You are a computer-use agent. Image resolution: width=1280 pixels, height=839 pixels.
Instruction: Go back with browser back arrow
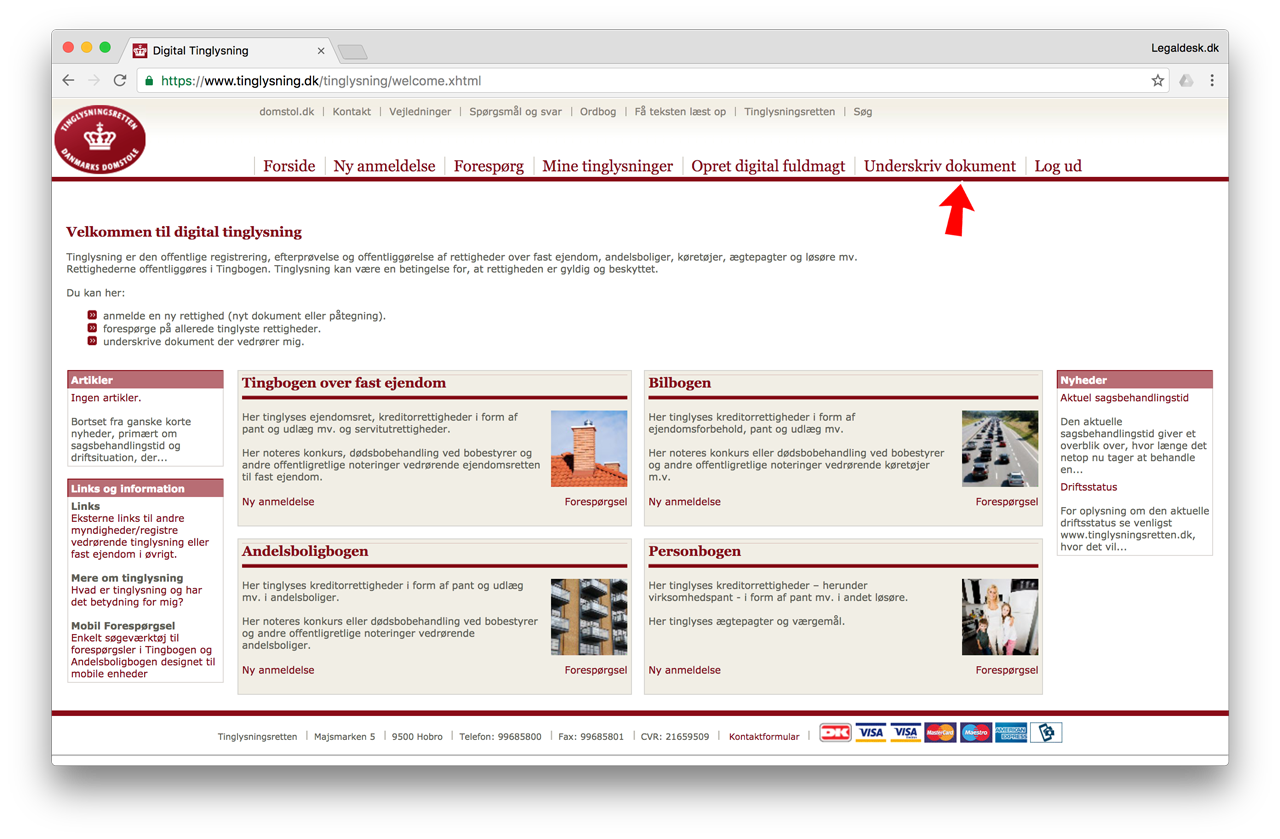tap(68, 81)
